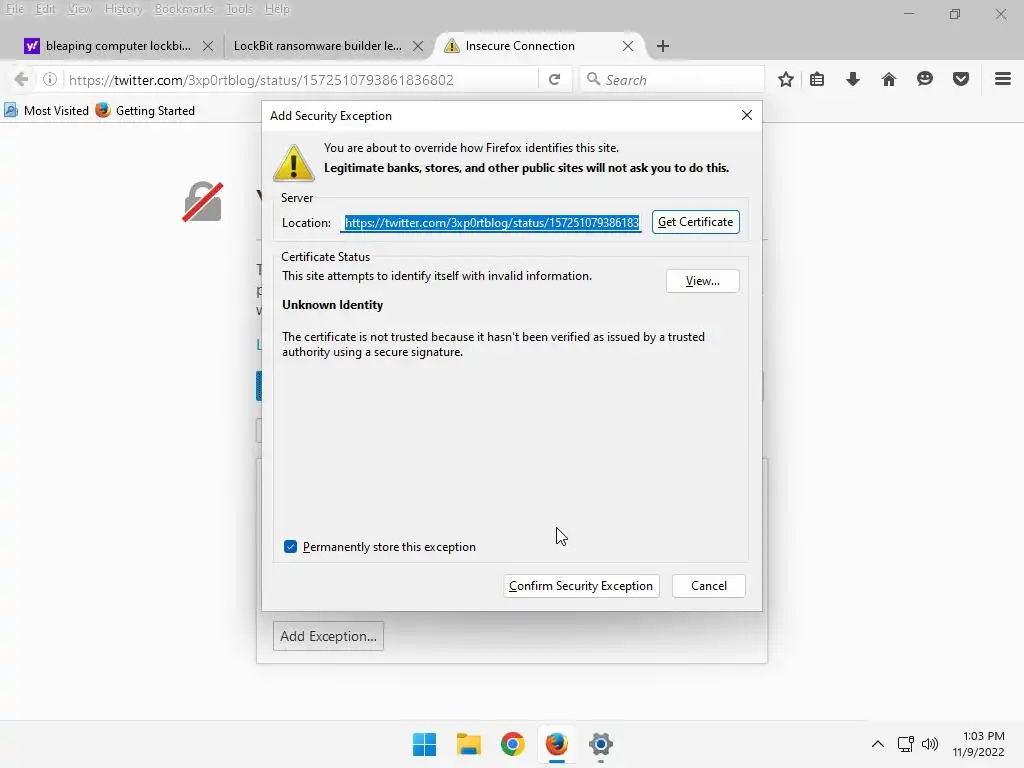Open File Explorer from the taskbar
Viewport: 1024px width, 768px height.
[469, 744]
